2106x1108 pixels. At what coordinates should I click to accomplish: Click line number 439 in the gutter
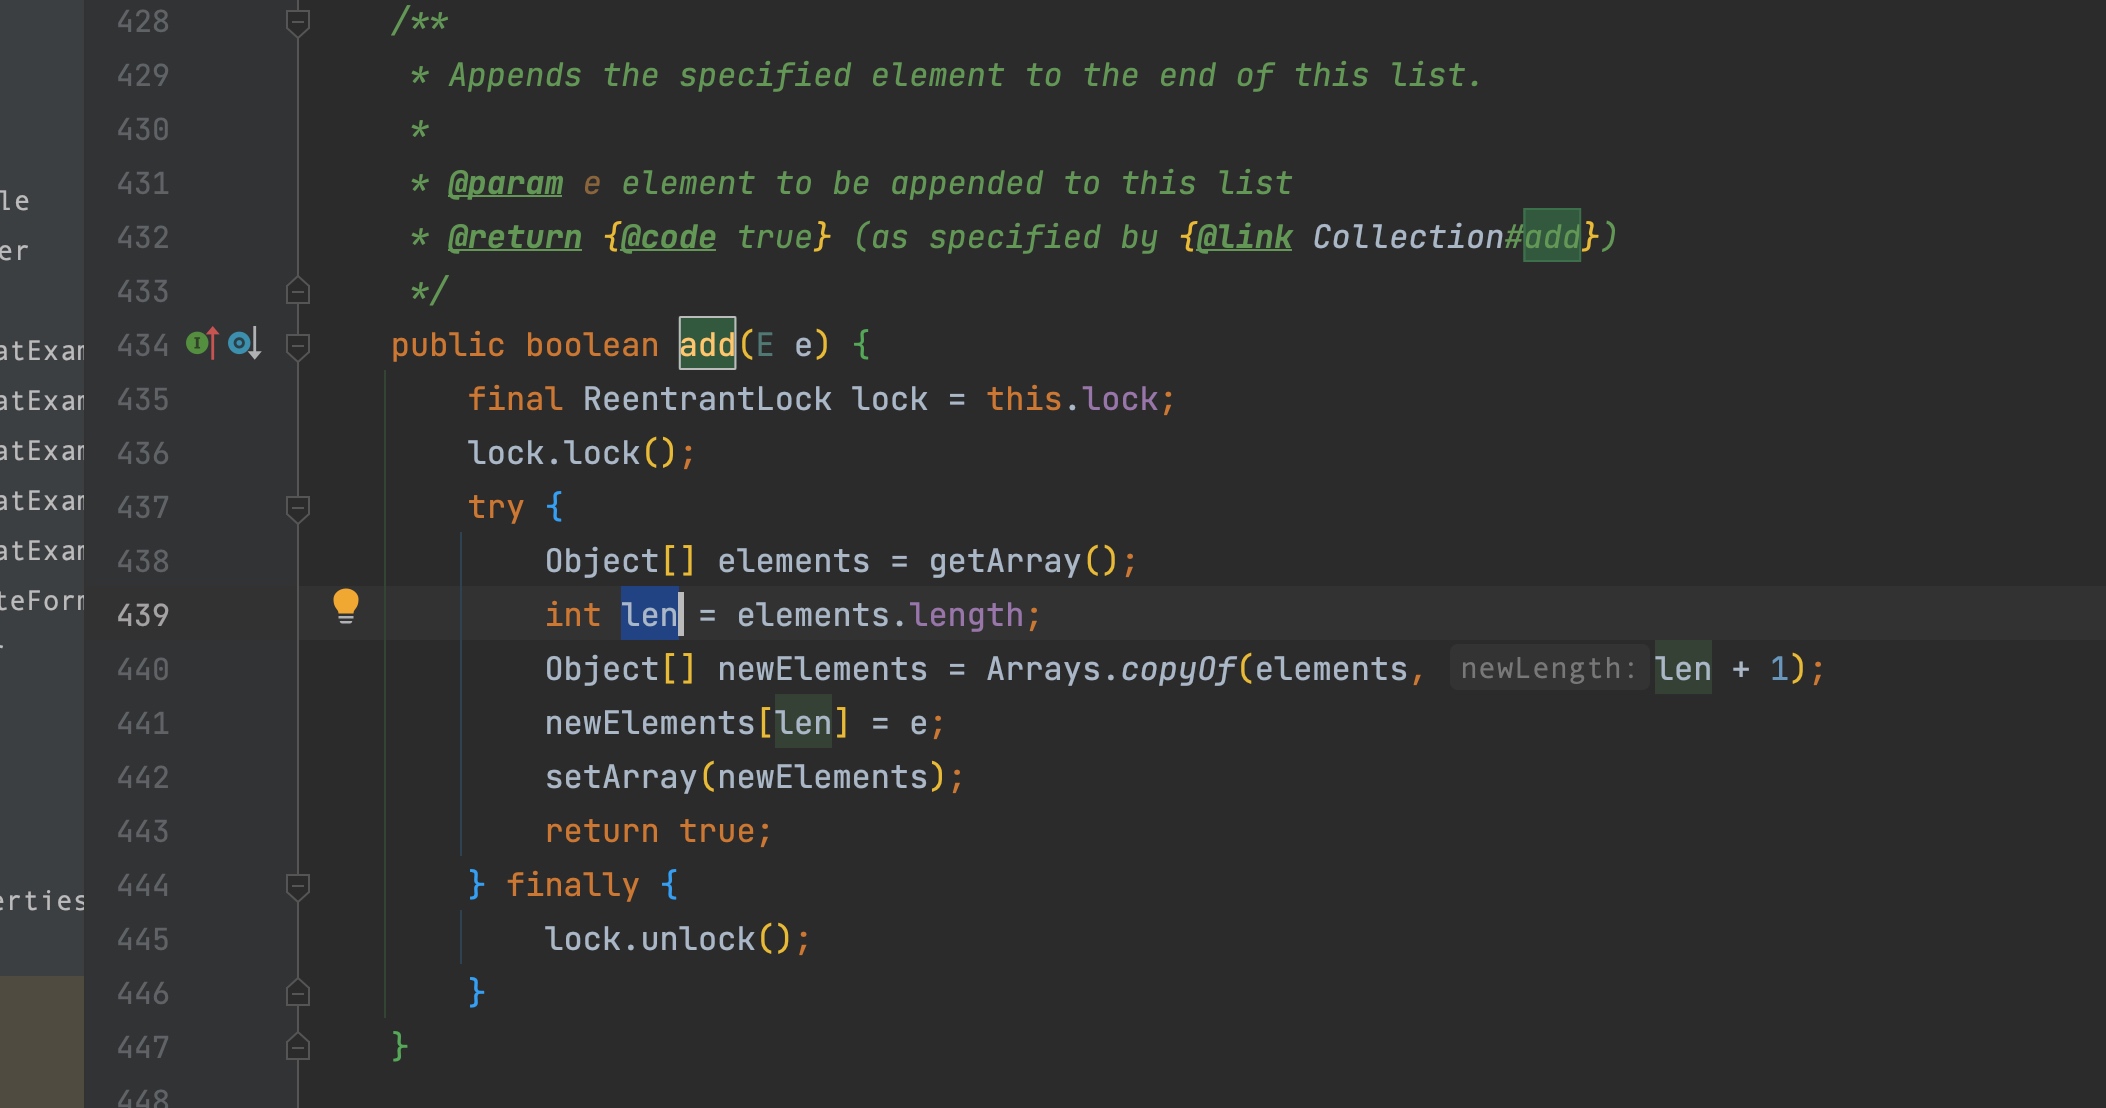[x=143, y=615]
